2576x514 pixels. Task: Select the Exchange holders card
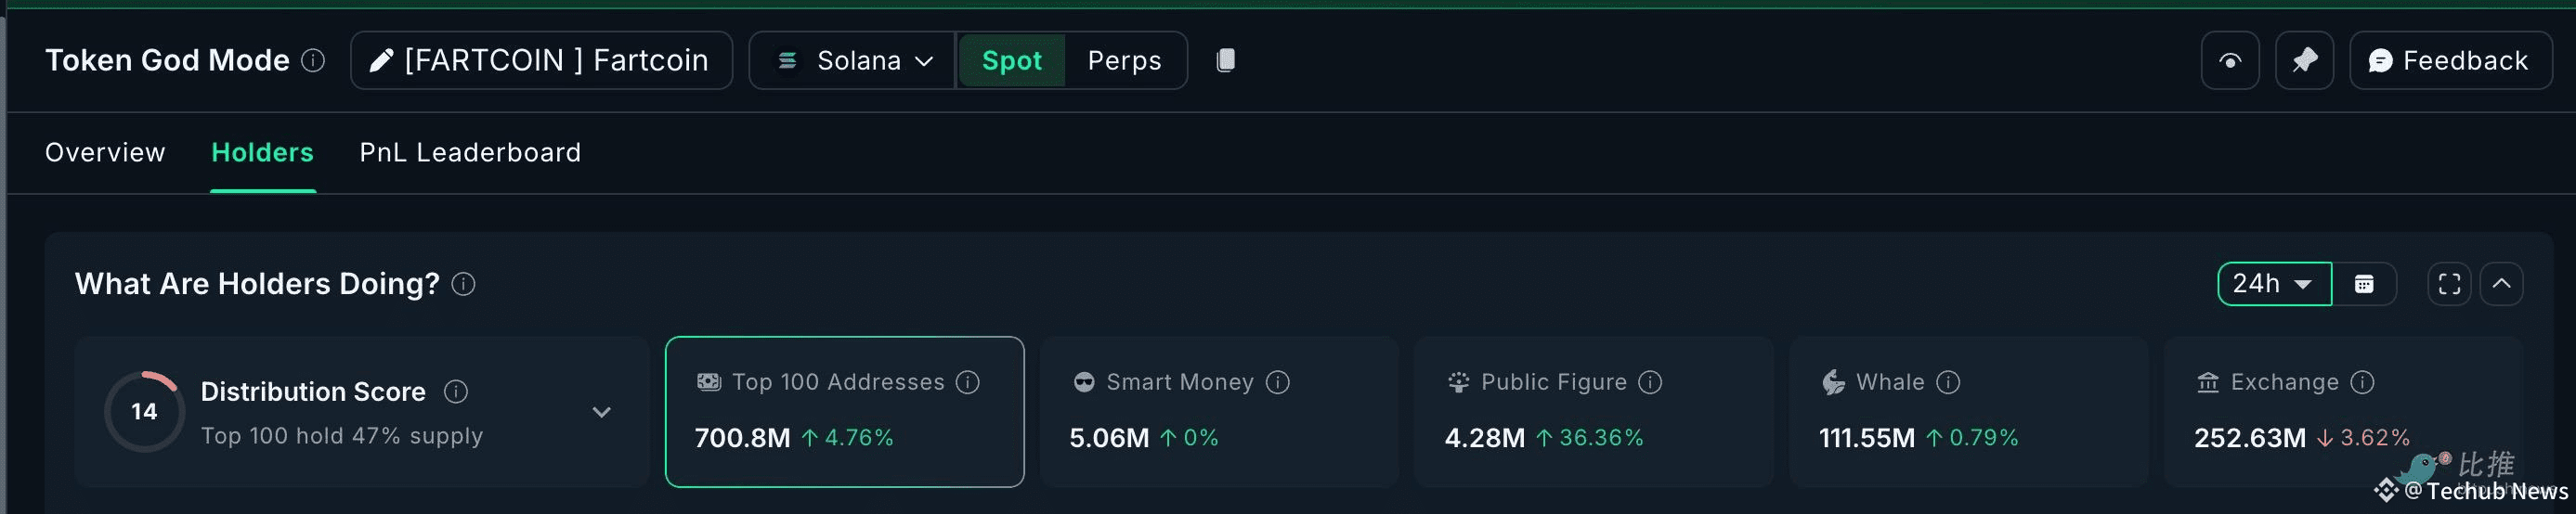coord(2342,412)
